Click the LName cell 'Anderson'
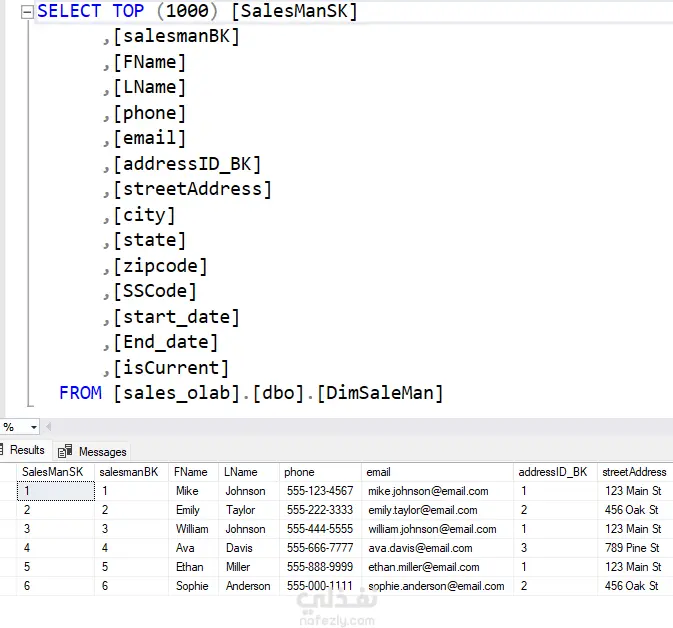 tap(248, 586)
